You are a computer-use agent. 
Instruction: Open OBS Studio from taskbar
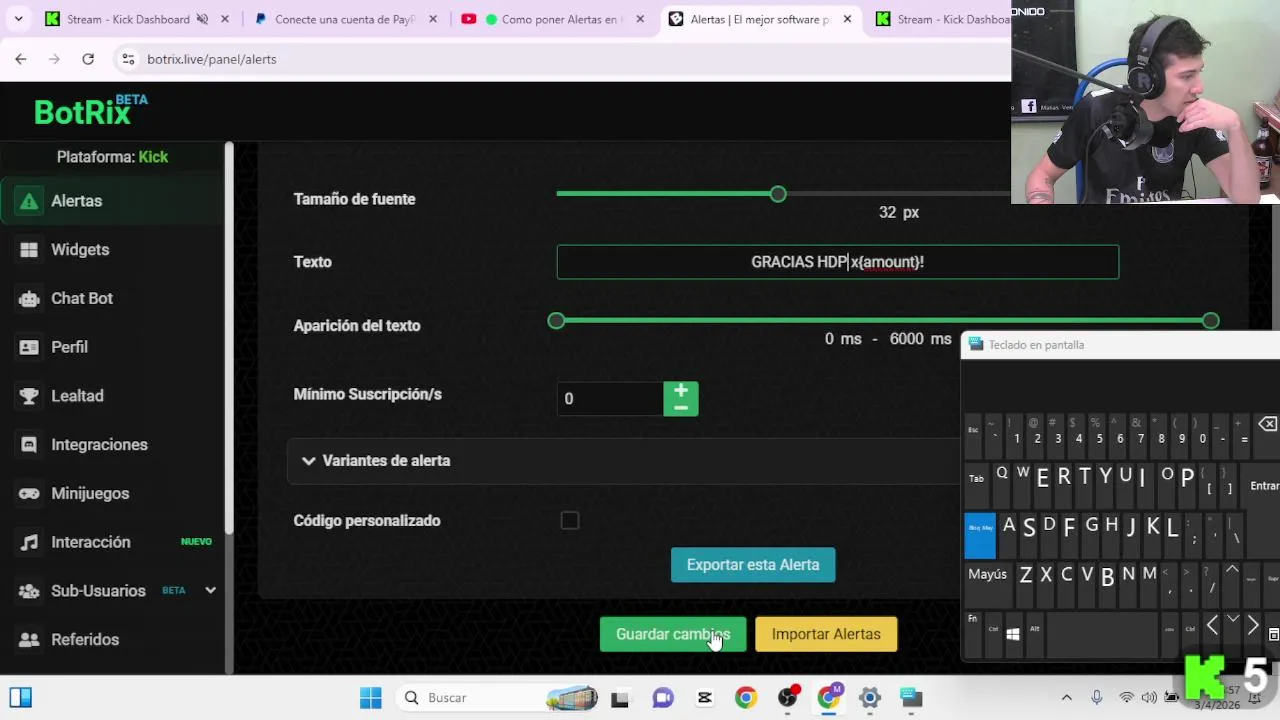tap(788, 698)
